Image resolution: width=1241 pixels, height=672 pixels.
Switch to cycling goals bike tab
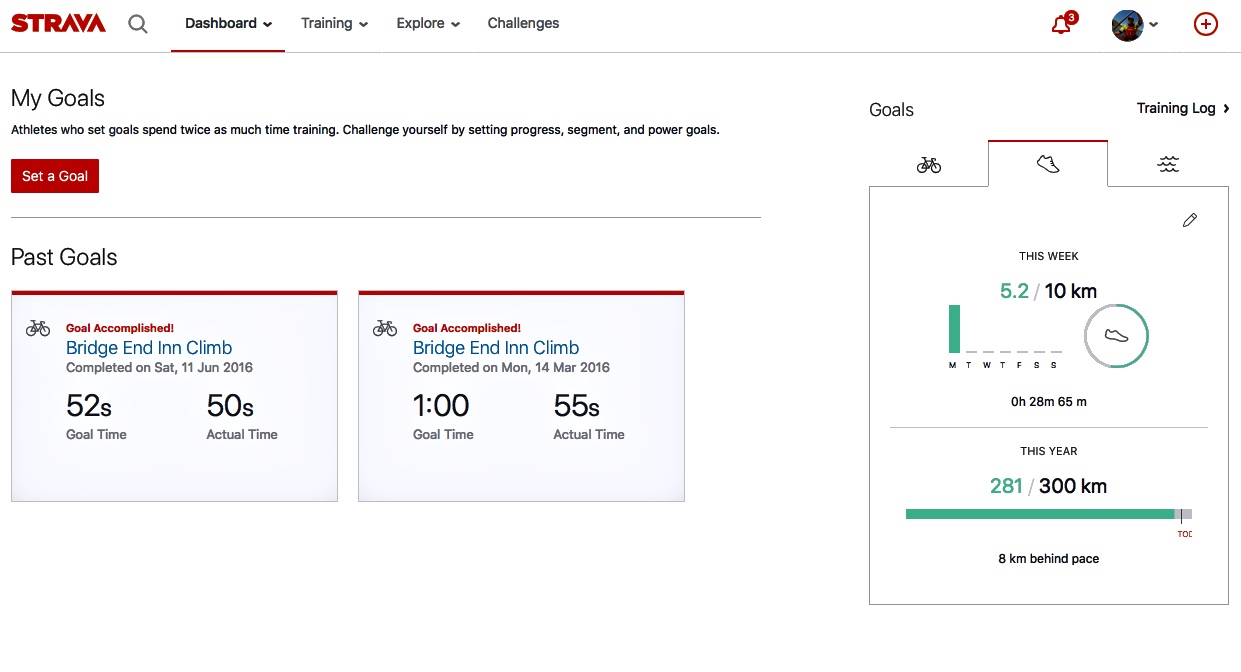[929, 165]
